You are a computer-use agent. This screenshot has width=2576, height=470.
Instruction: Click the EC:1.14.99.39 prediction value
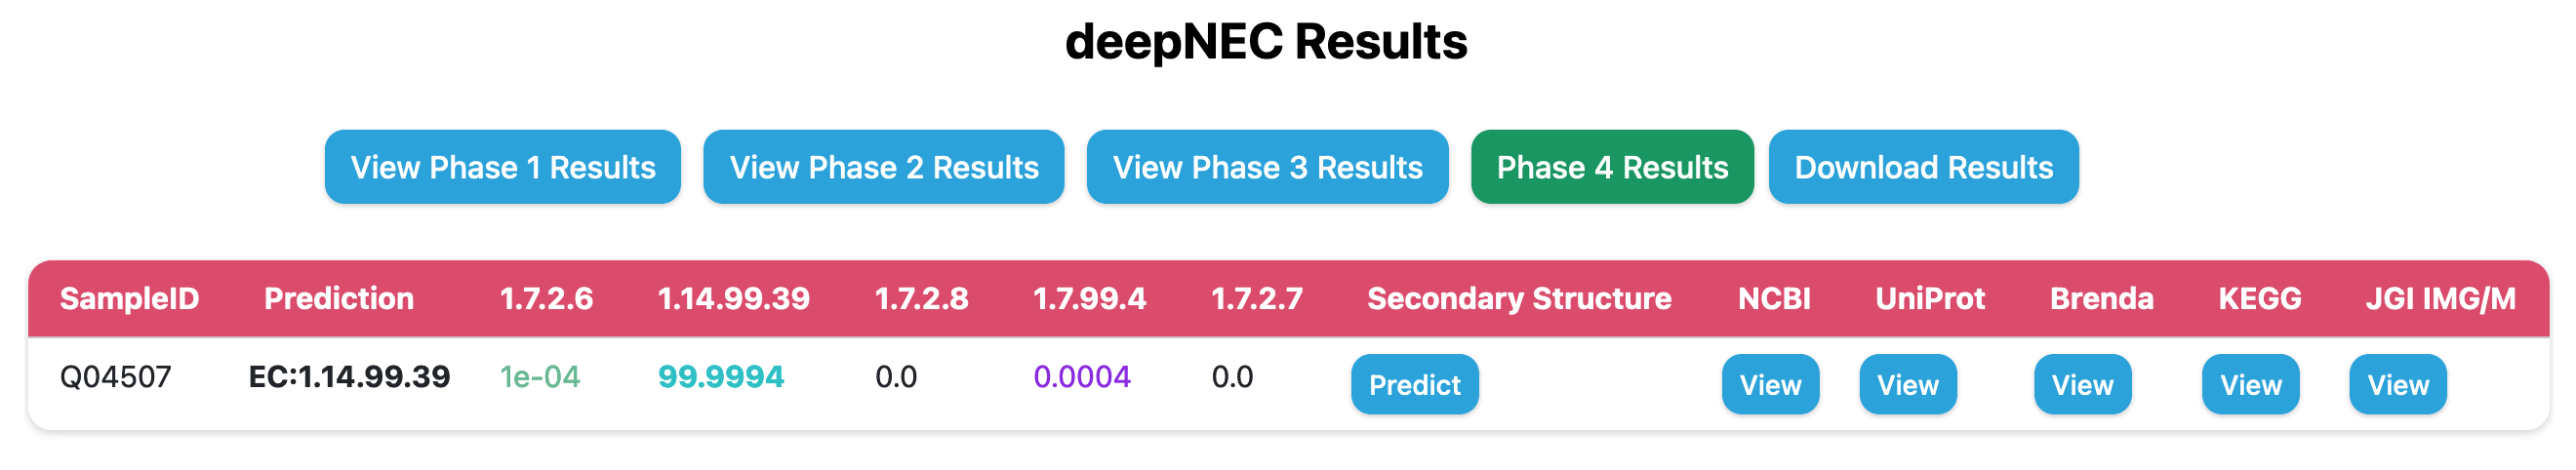[x=349, y=377]
